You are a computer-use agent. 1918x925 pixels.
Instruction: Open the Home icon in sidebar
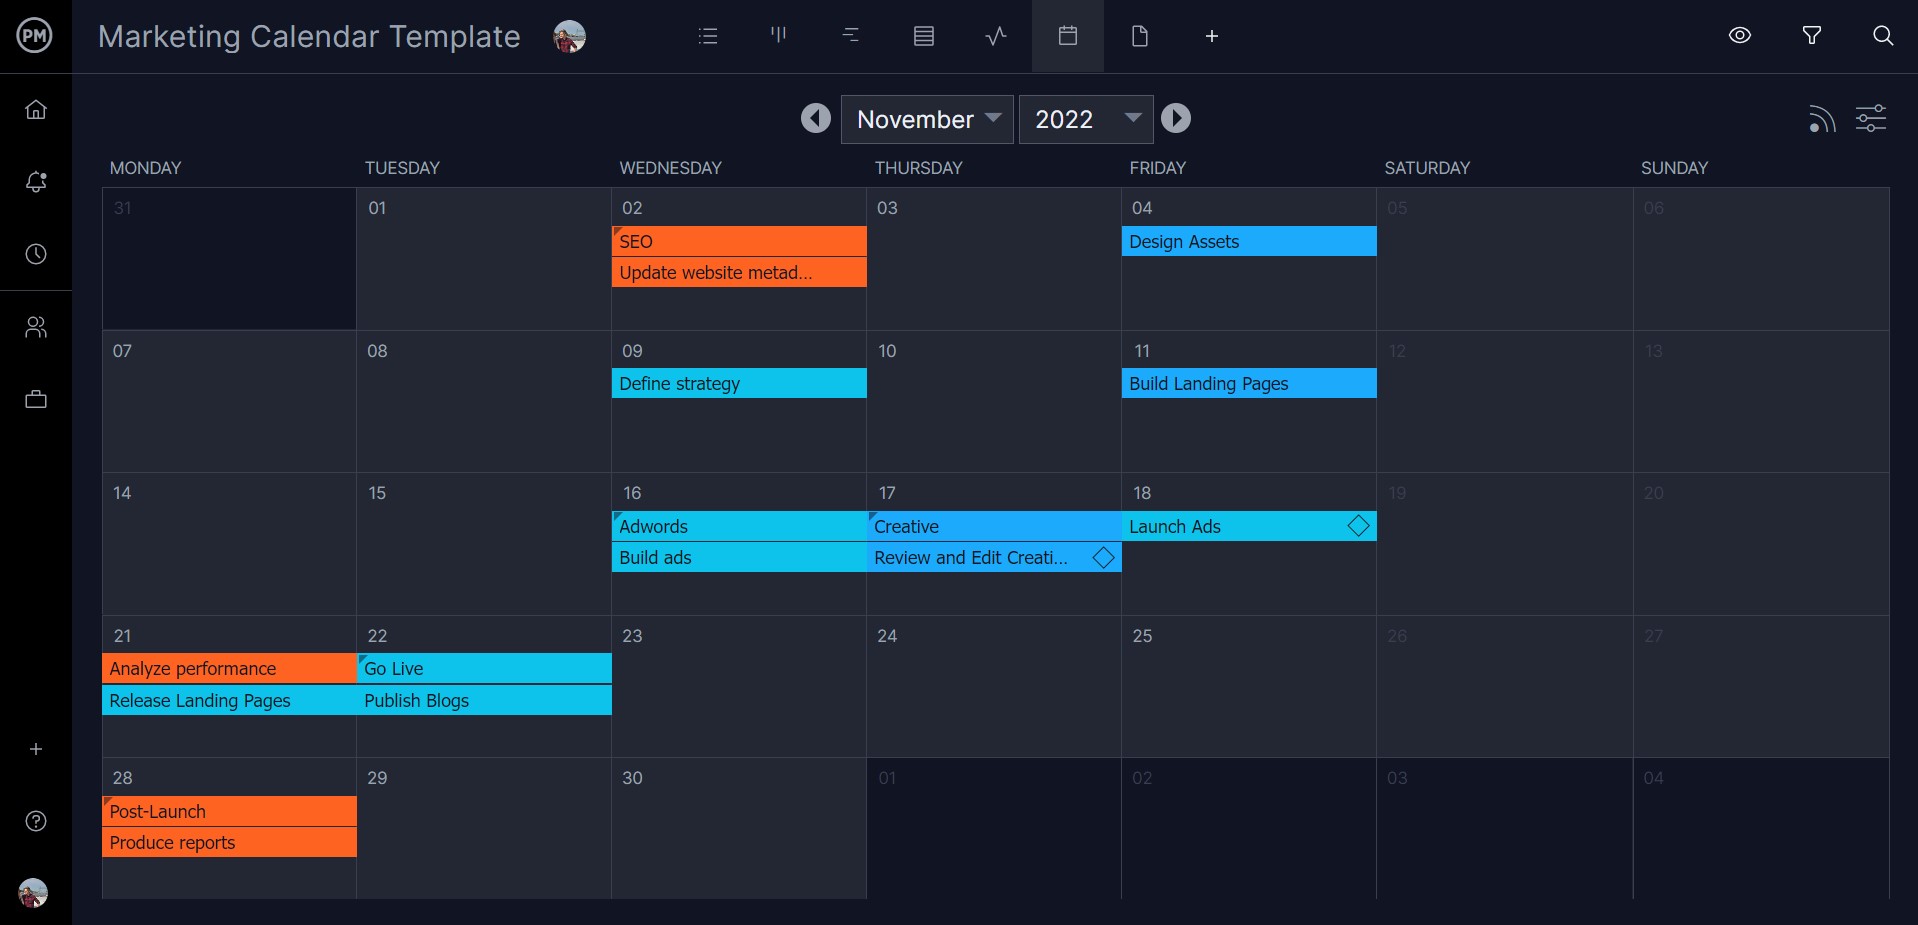tap(36, 110)
